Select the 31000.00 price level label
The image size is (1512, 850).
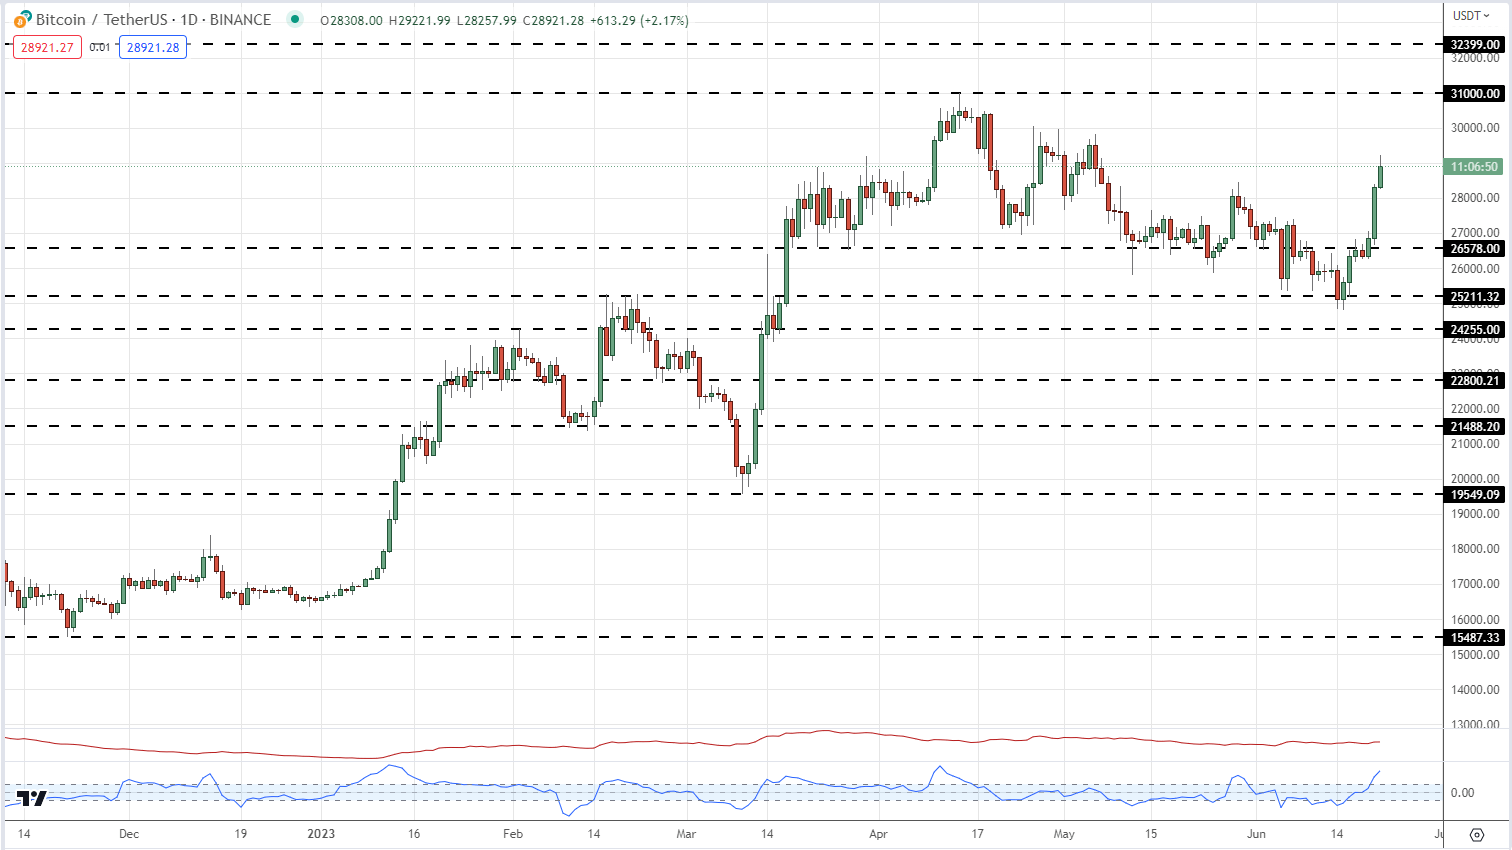click(1475, 93)
